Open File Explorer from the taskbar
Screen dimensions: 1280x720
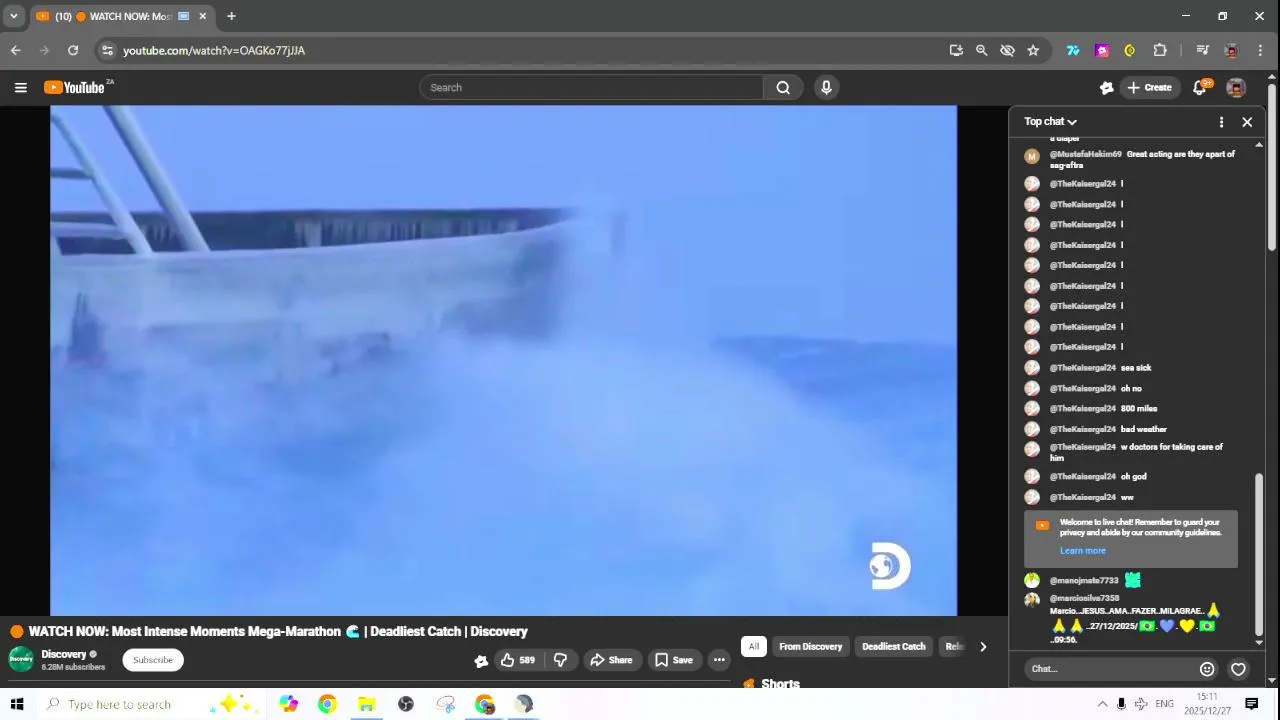366,704
